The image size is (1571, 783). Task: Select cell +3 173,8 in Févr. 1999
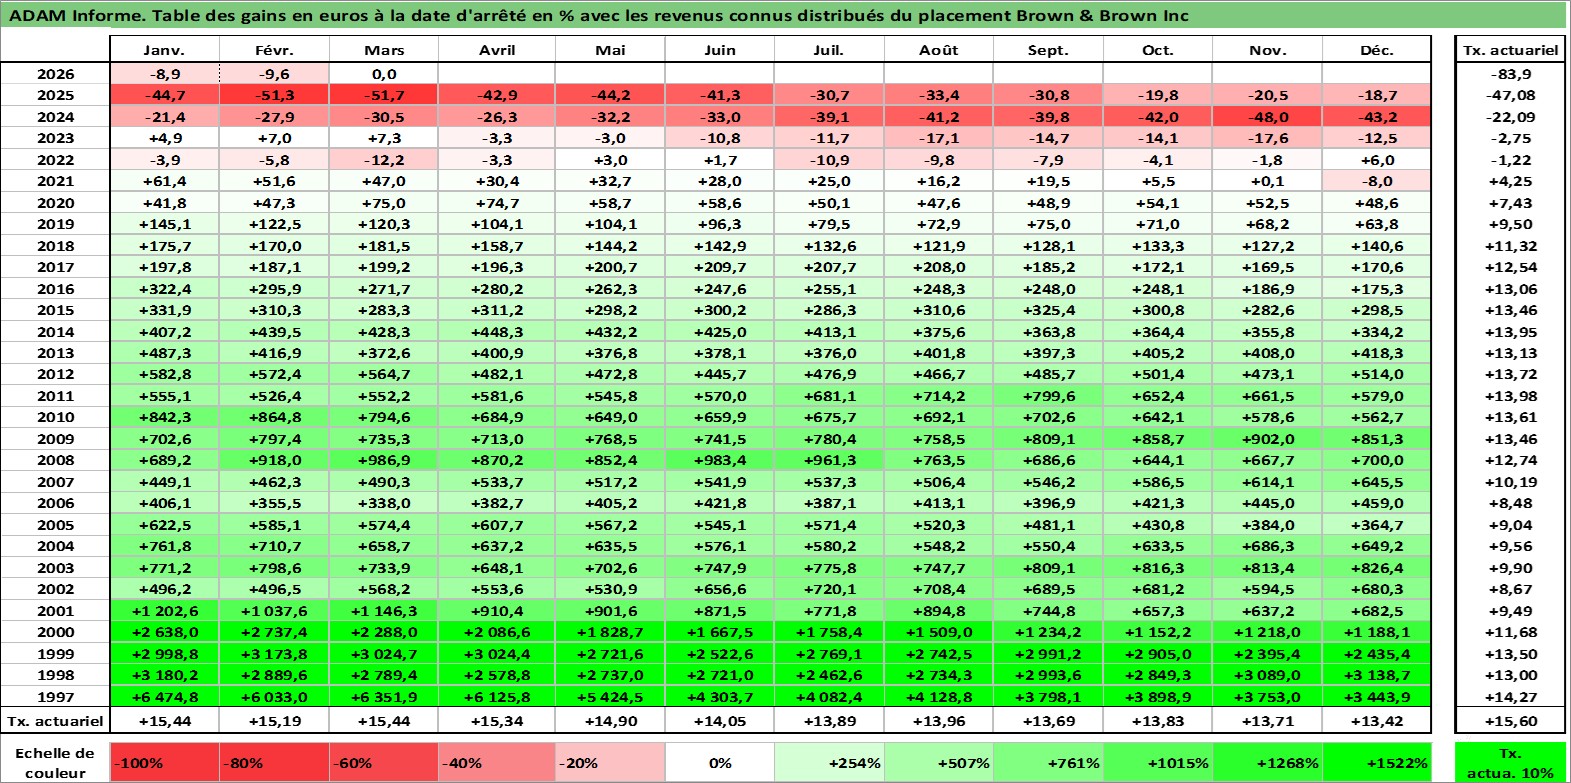coord(274,654)
